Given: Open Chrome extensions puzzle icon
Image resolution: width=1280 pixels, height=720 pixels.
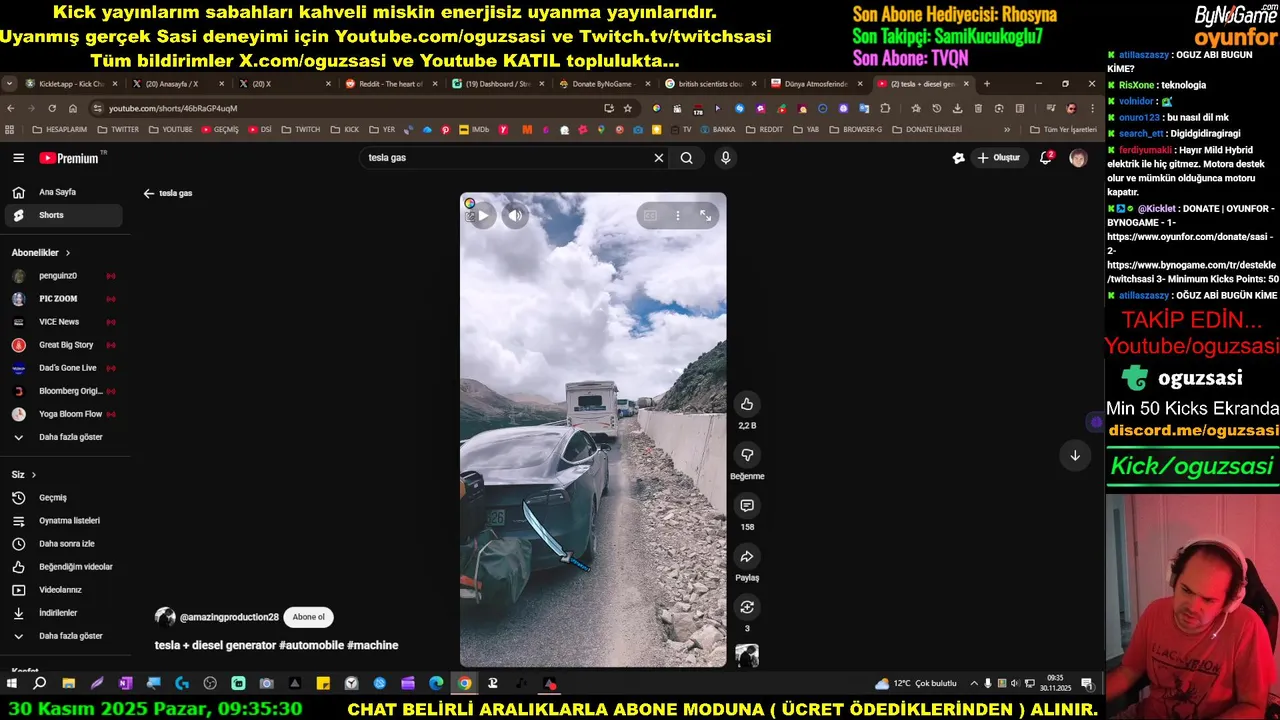Looking at the screenshot, I should point(885,108).
